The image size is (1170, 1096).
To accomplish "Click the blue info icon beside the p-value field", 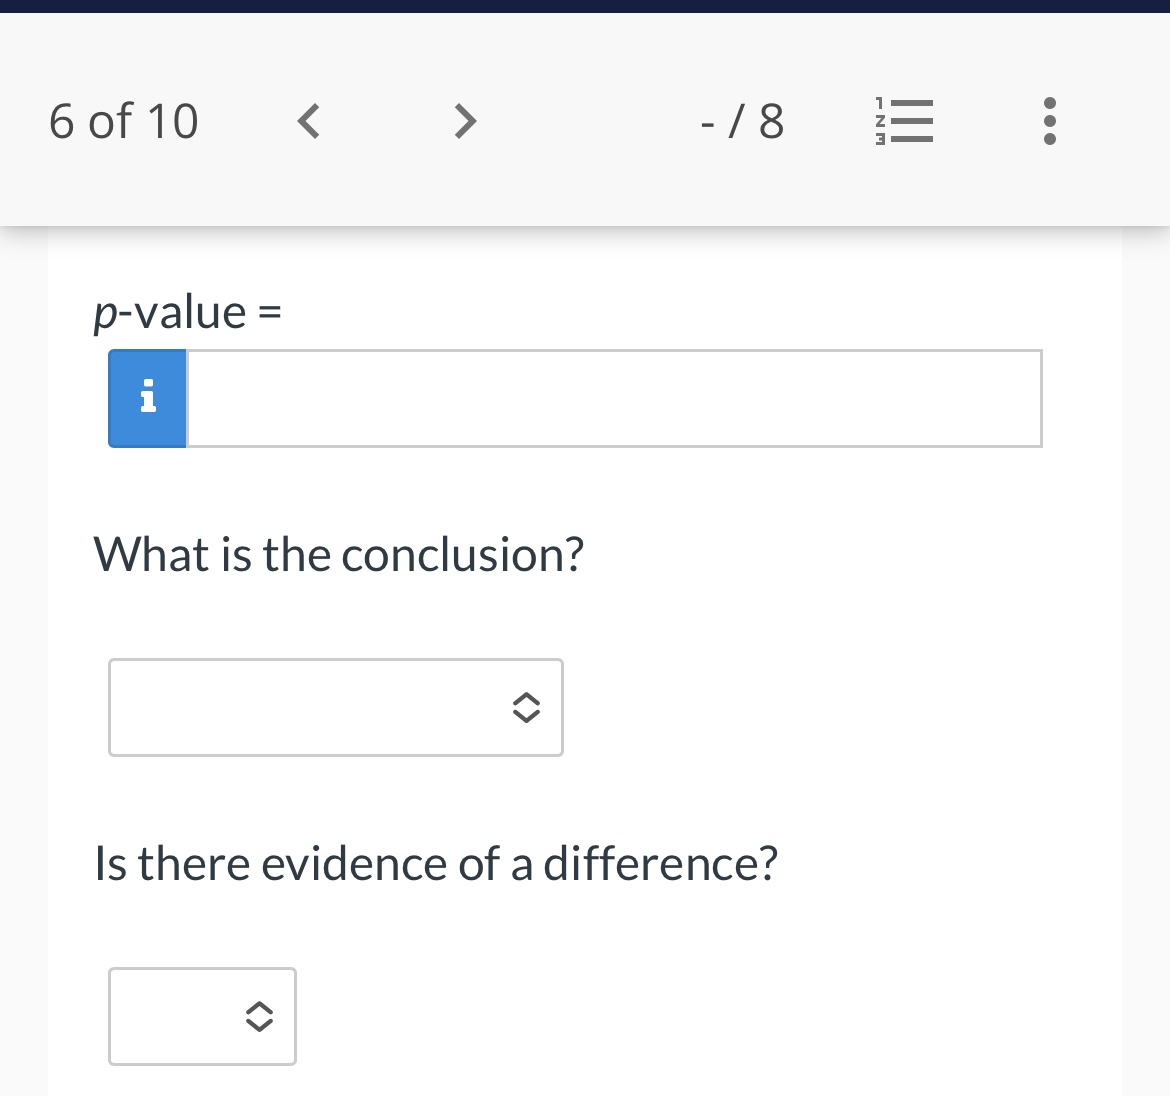I will coord(147,398).
